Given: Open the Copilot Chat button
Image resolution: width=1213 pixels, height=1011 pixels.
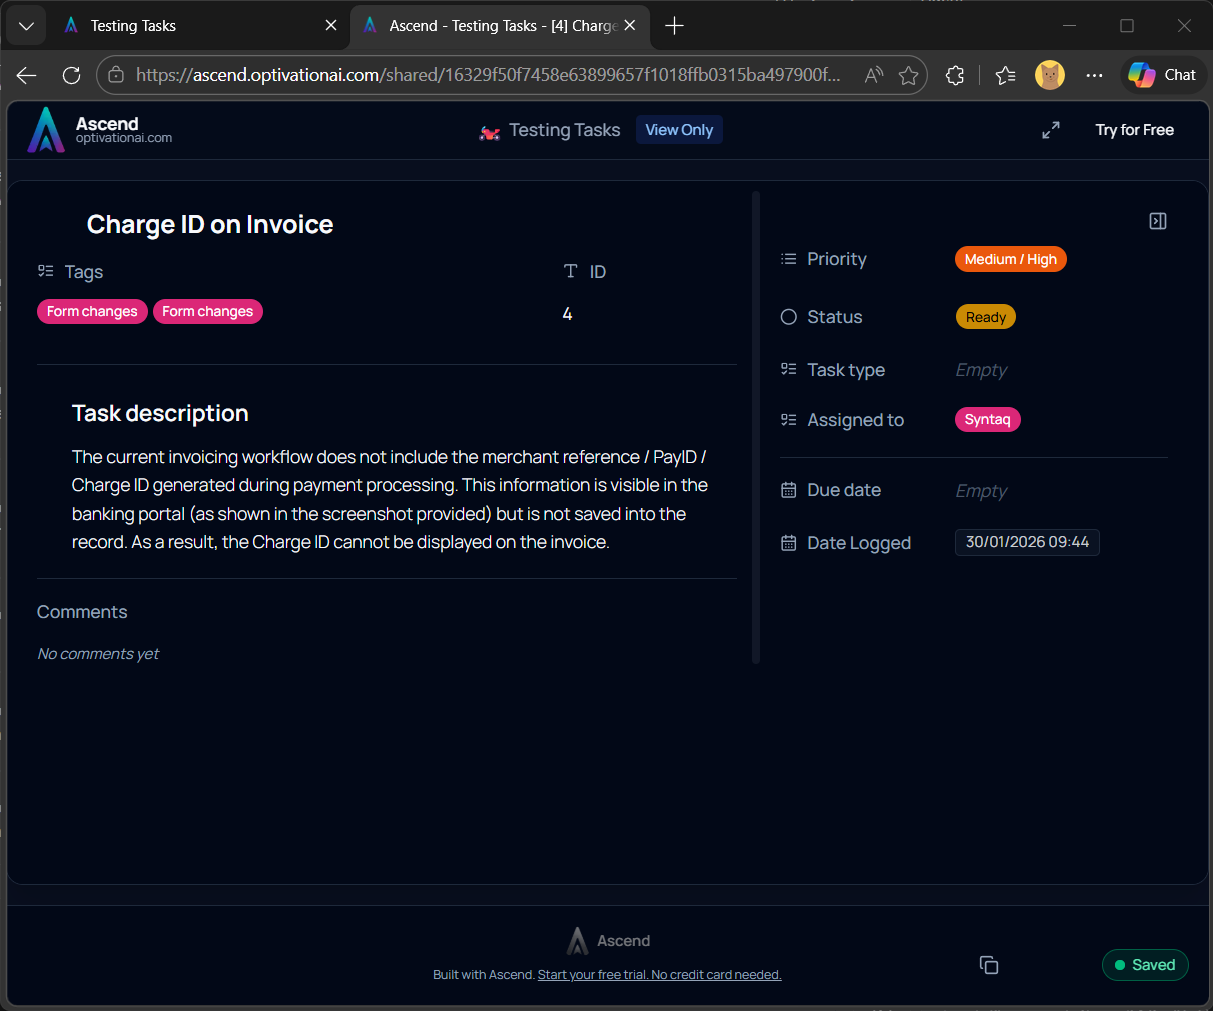Looking at the screenshot, I should (1162, 75).
